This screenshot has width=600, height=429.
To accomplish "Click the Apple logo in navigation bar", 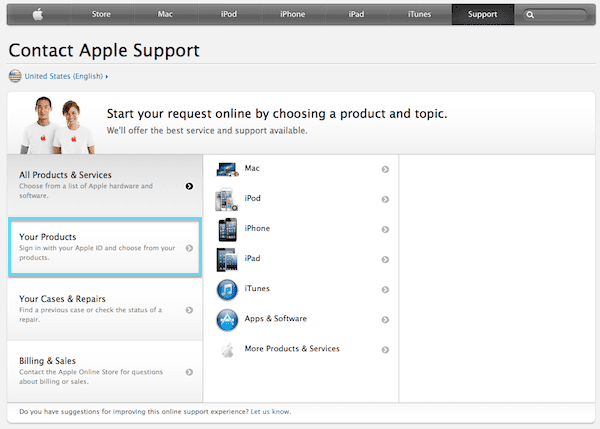I will [x=38, y=15].
